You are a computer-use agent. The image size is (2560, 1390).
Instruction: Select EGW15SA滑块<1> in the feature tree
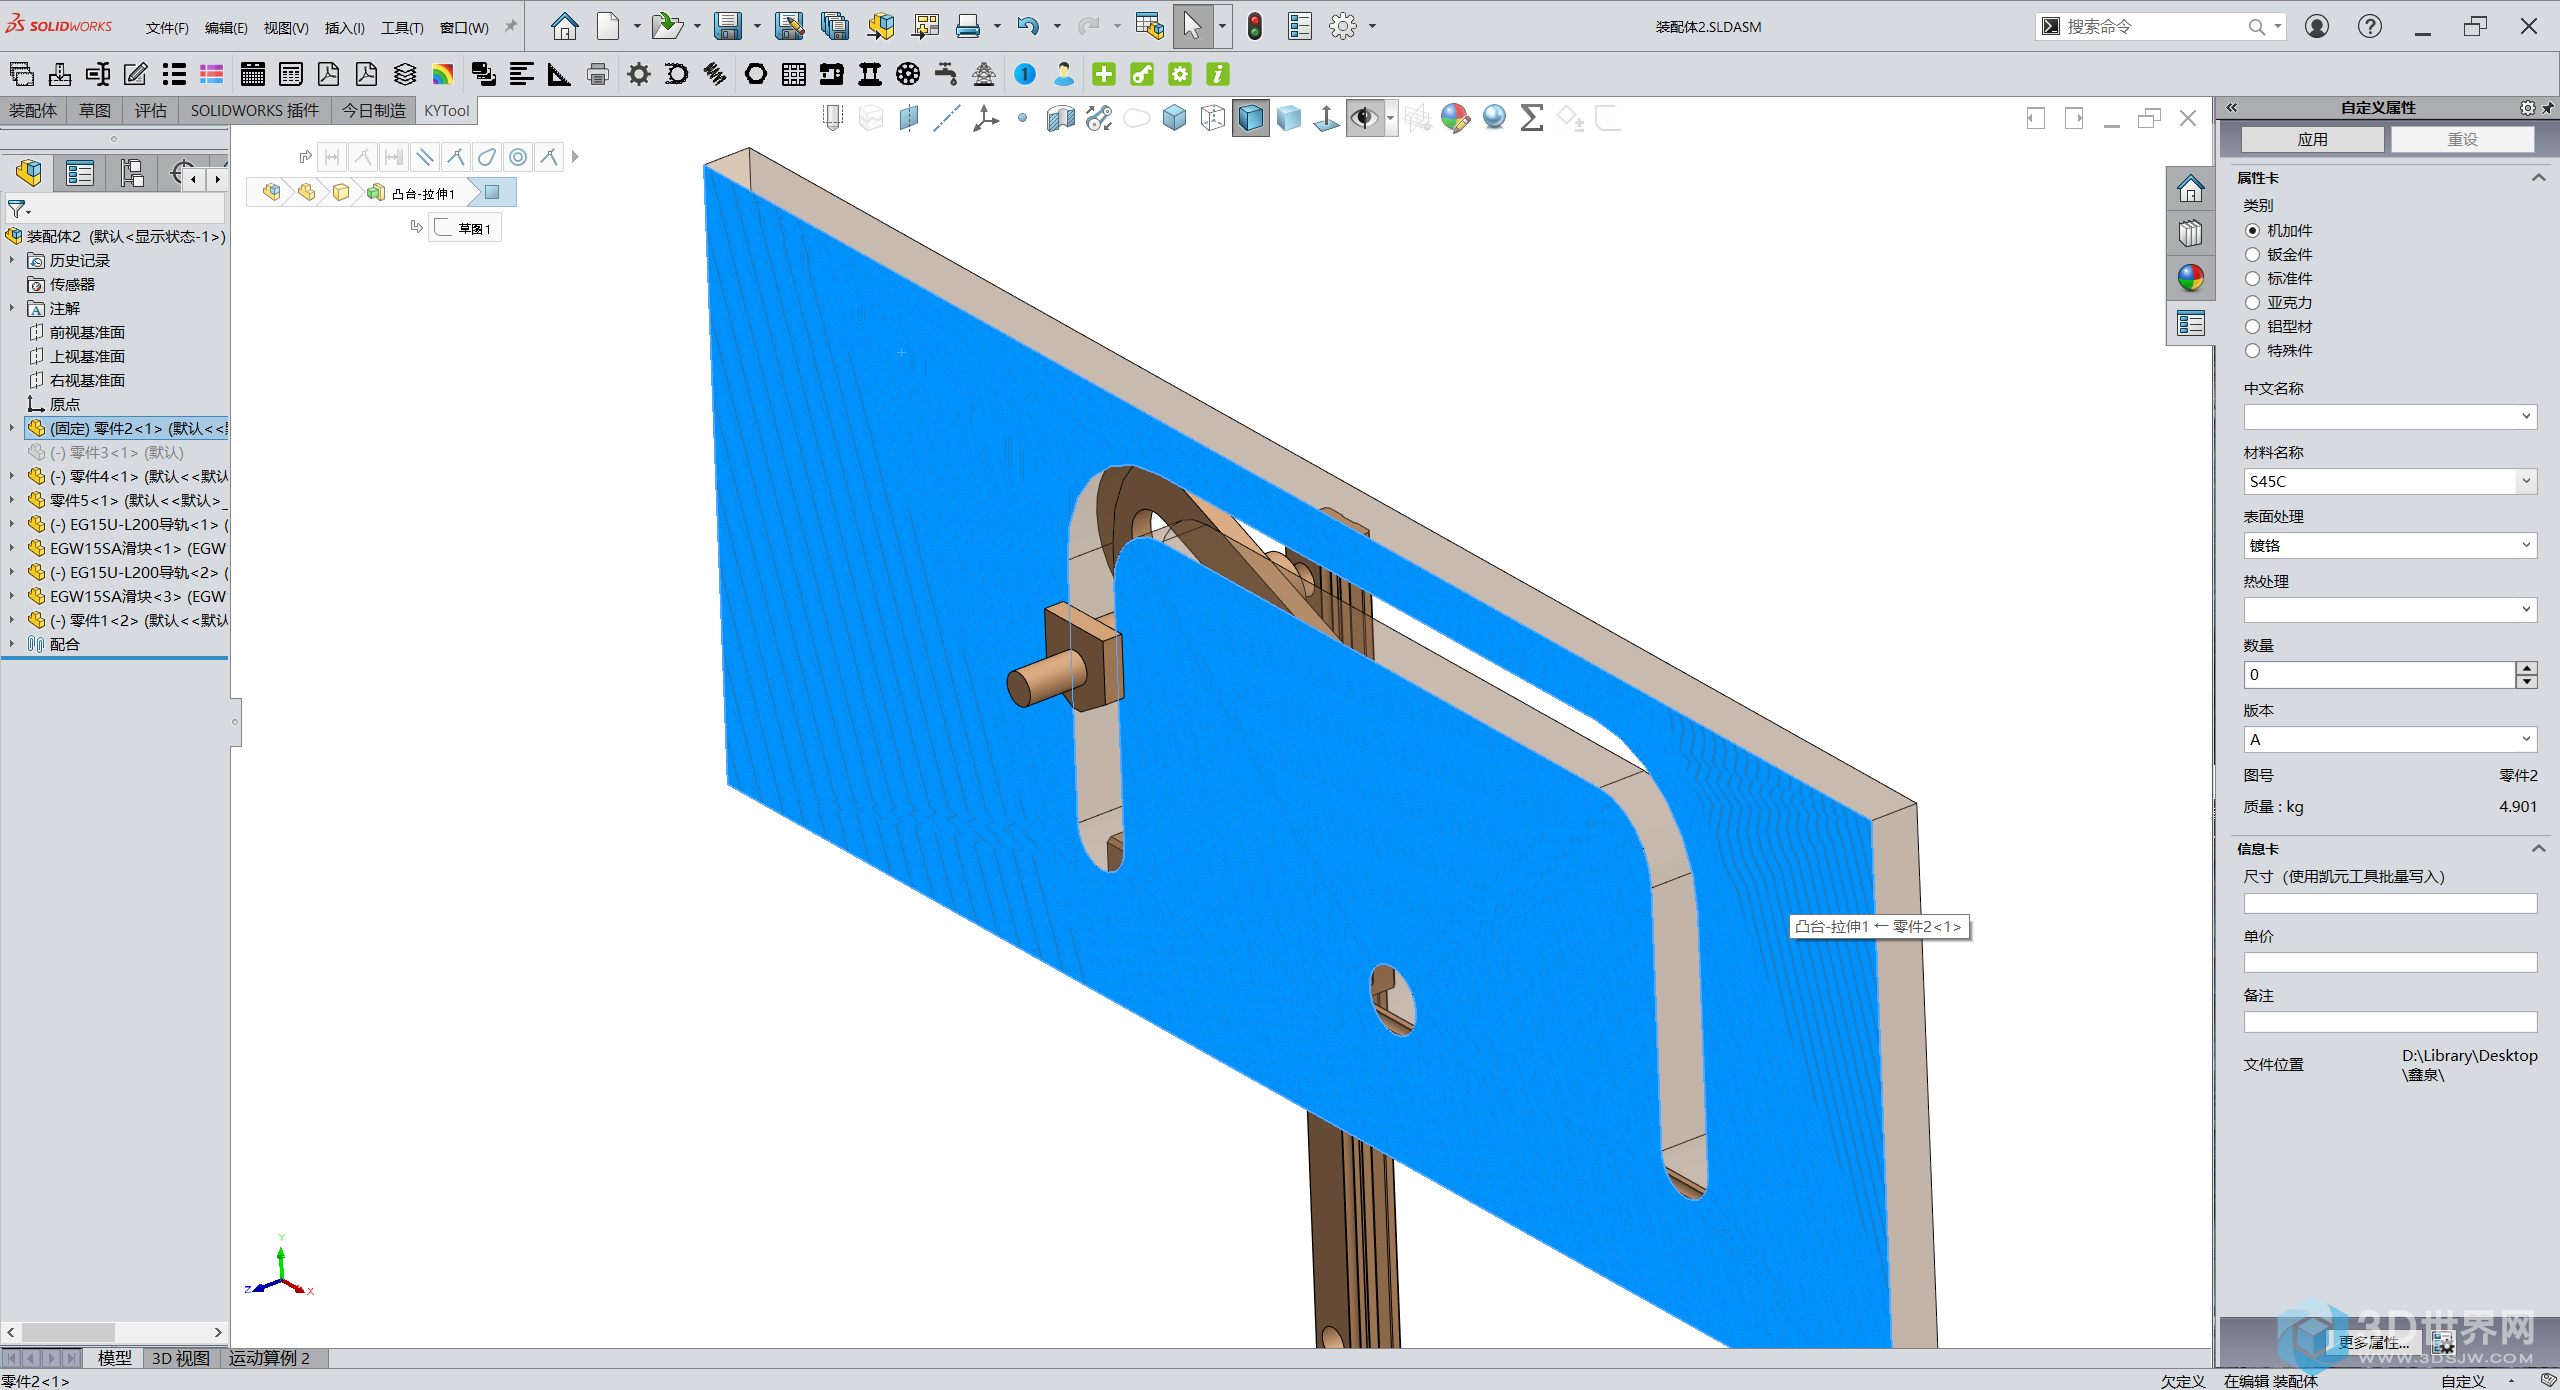click(128, 548)
